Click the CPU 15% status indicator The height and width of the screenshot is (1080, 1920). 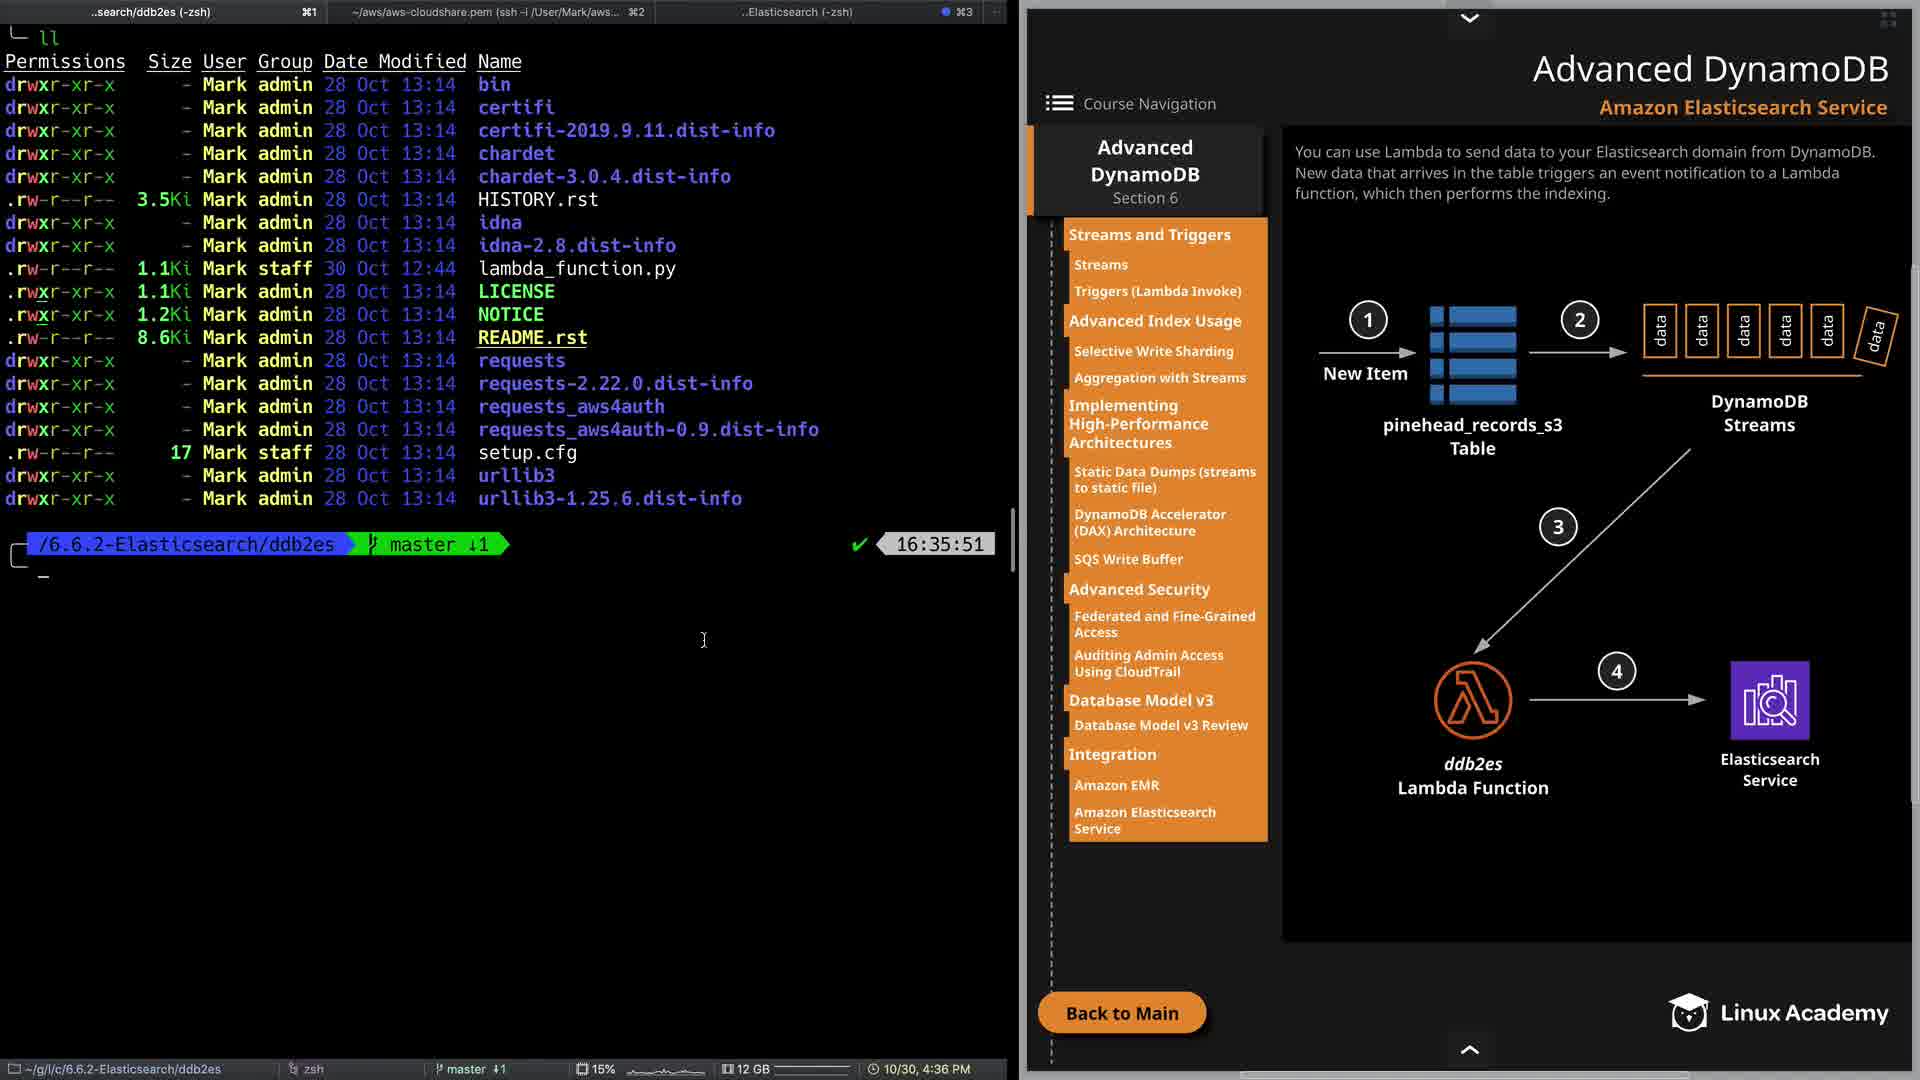(x=596, y=1069)
